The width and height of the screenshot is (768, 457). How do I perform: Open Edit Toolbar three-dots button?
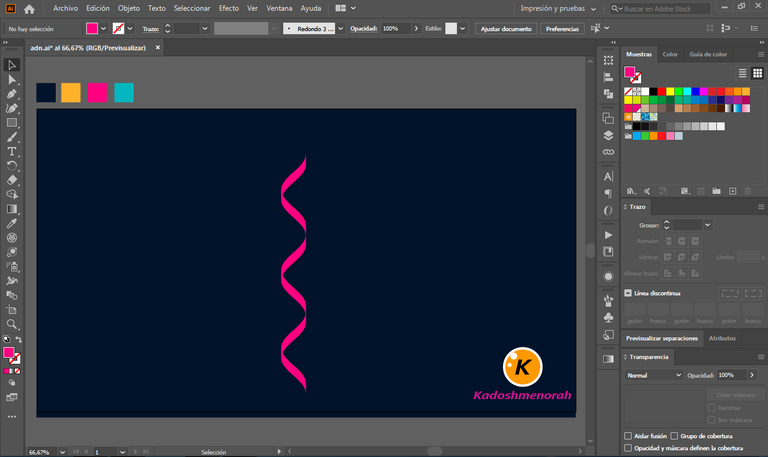[12, 416]
